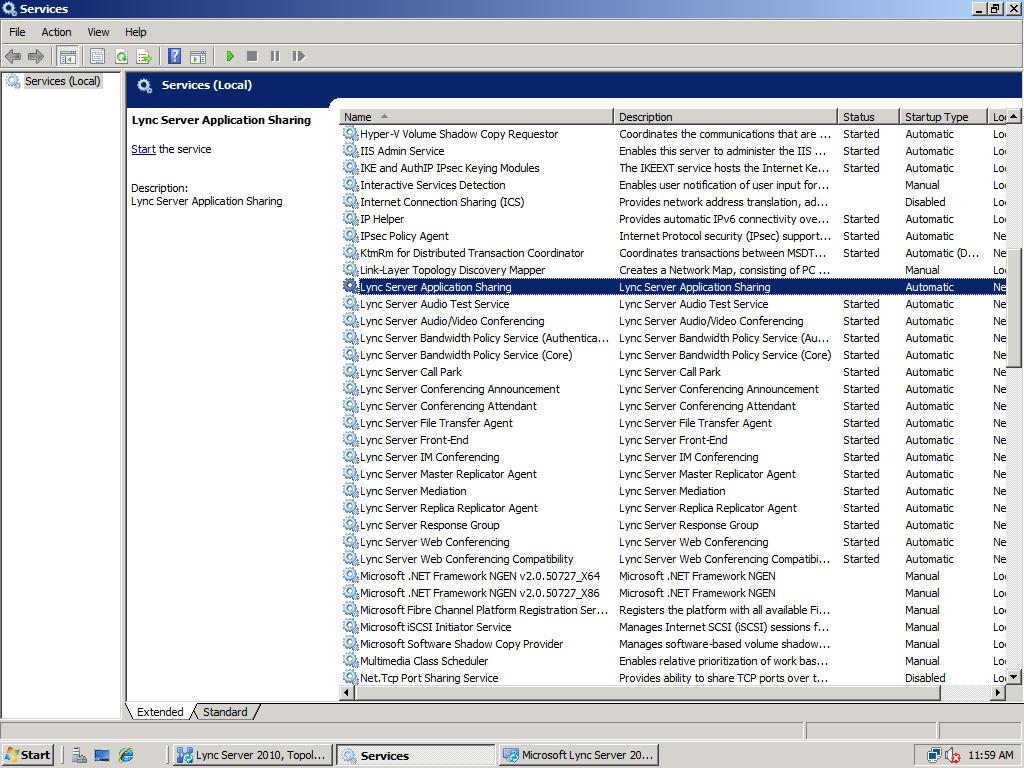Viewport: 1024px width, 768px height.
Task: Select Microsoft .NET Framework NGEN v2.0.50727_X64
Action: pos(673,575)
